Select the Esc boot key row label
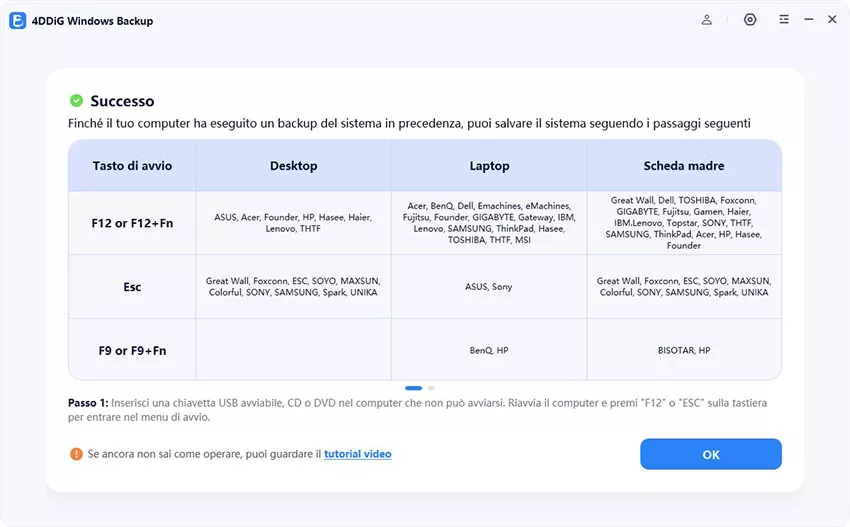The image size is (850, 527). (x=132, y=287)
